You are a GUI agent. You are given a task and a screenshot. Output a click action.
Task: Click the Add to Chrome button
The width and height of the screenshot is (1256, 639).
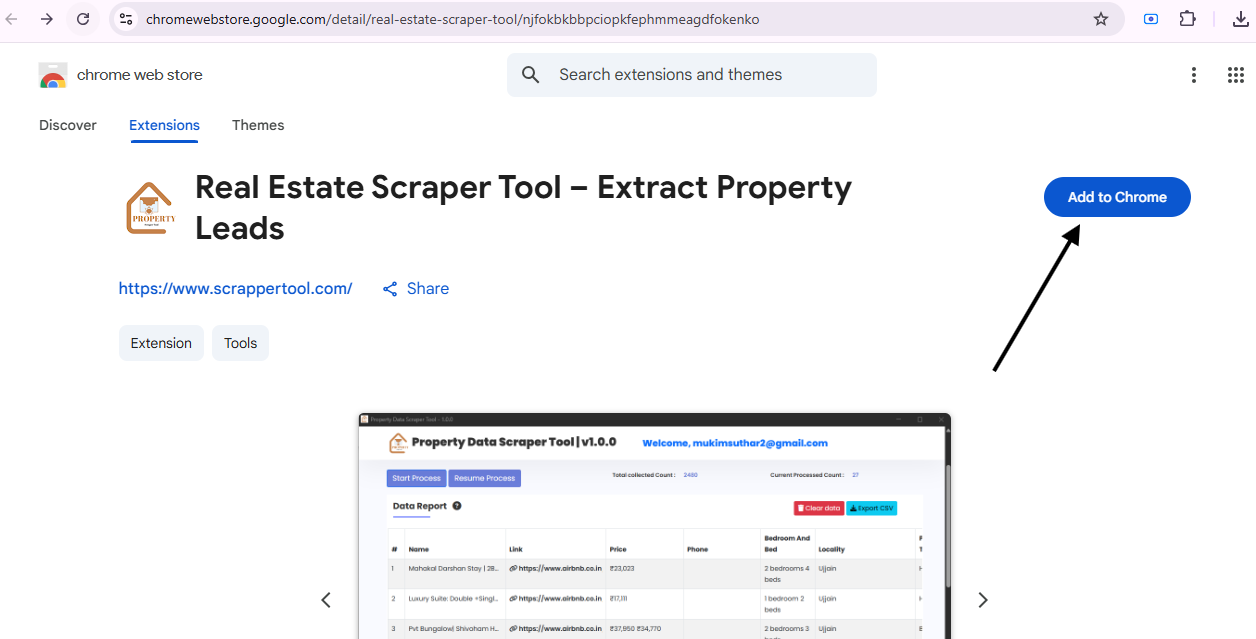1117,197
